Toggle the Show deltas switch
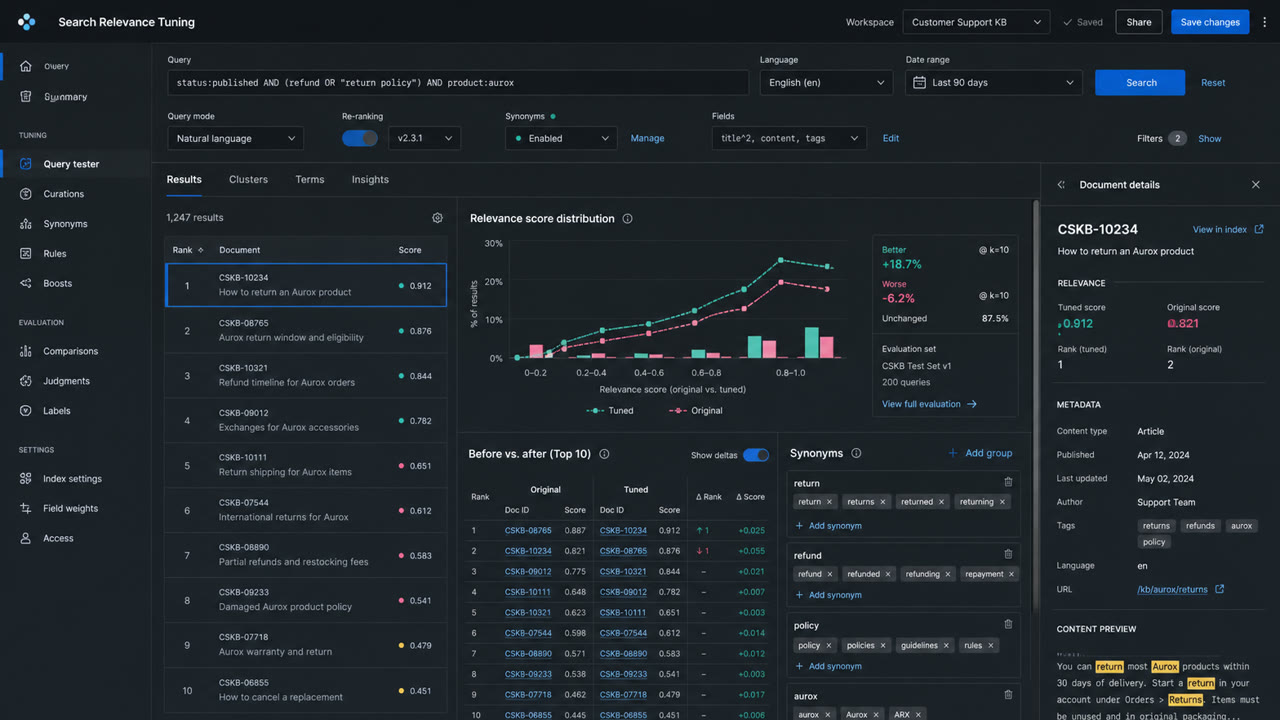1280x720 pixels. pyautogui.click(x=756, y=455)
